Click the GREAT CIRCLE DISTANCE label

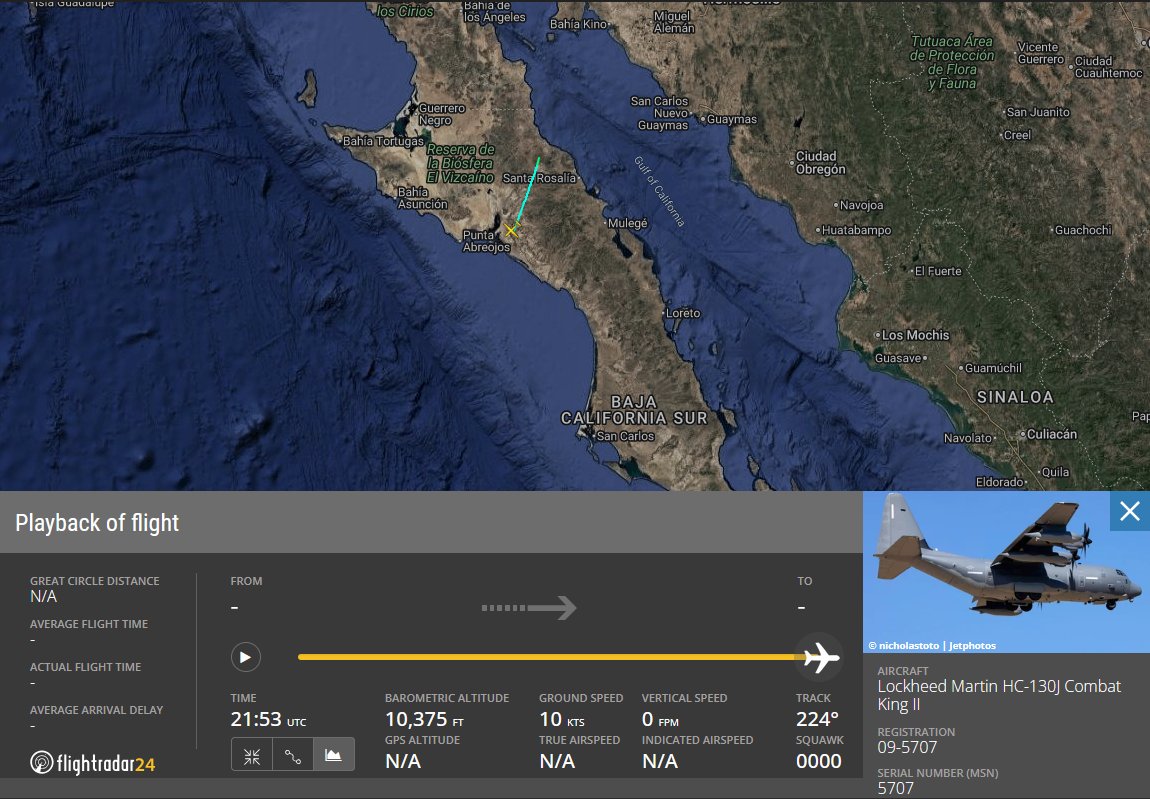pyautogui.click(x=95, y=581)
